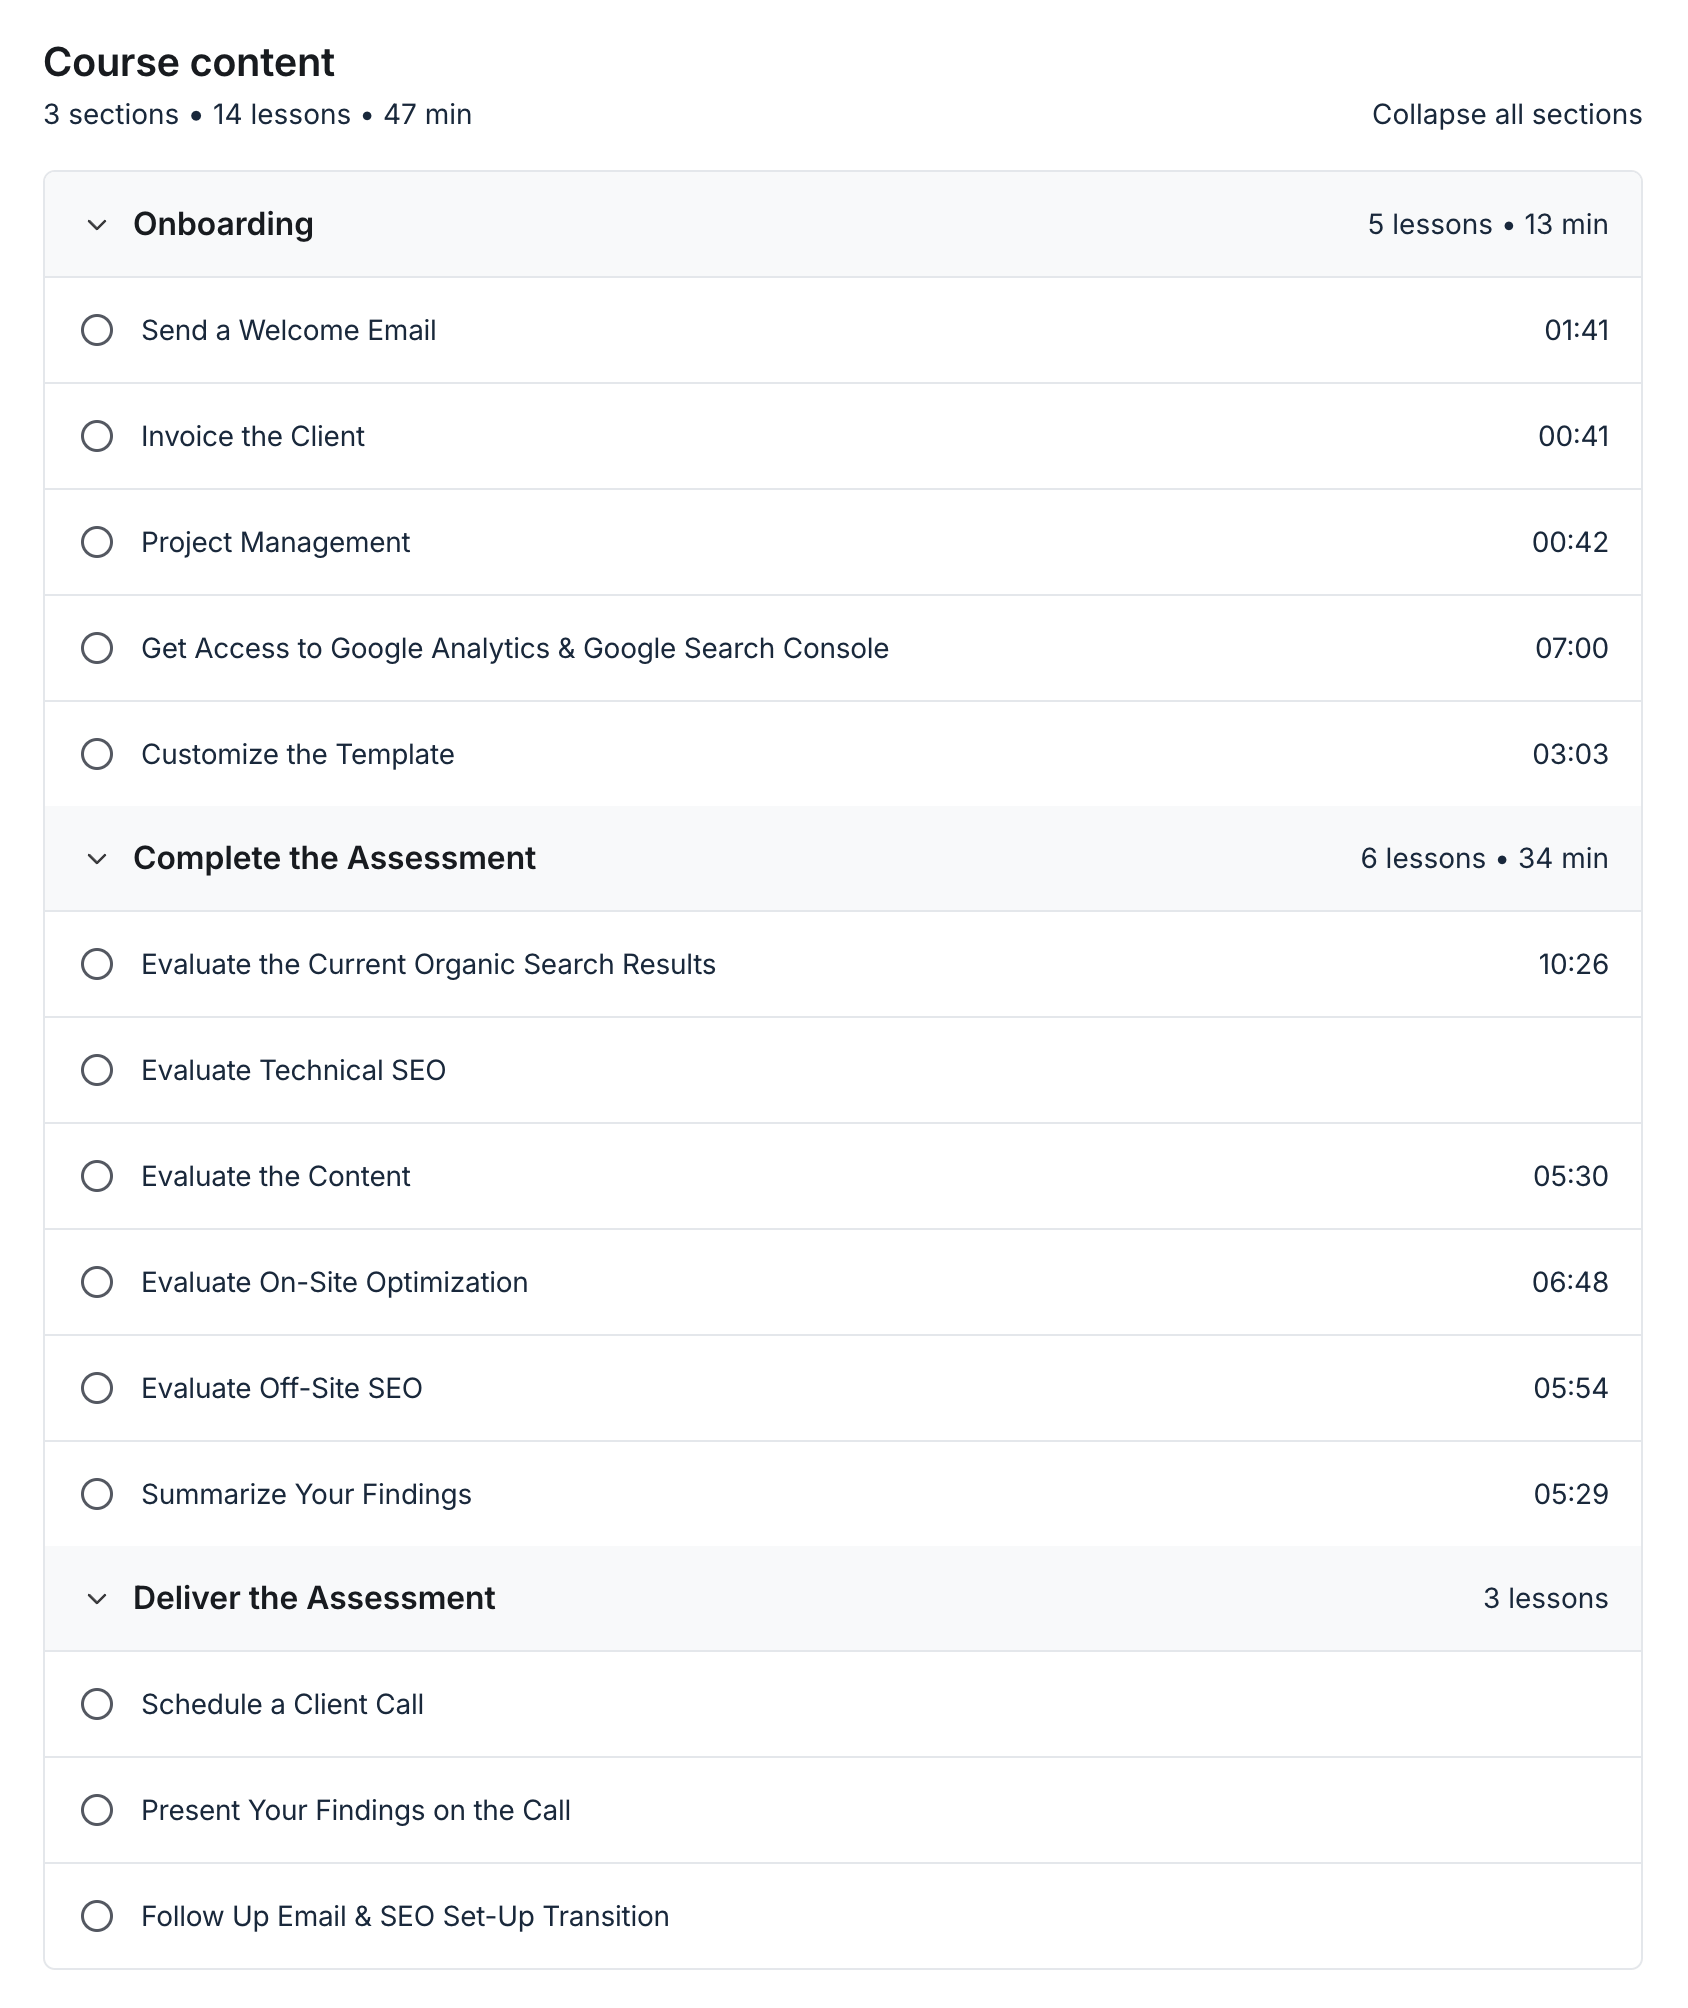This screenshot has width=1688, height=2008.
Task: Click the Collapse all sections link
Action: 1505,114
